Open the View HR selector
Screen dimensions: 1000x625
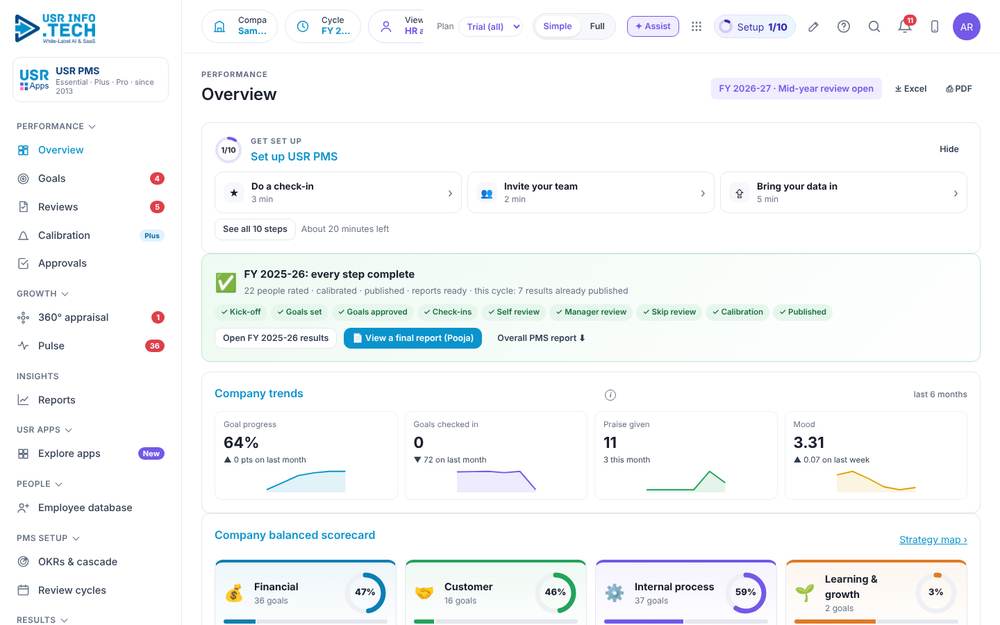396,26
